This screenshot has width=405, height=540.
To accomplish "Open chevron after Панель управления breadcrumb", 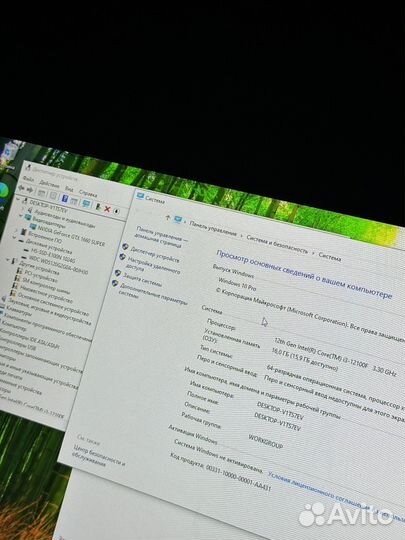I will point(241,236).
